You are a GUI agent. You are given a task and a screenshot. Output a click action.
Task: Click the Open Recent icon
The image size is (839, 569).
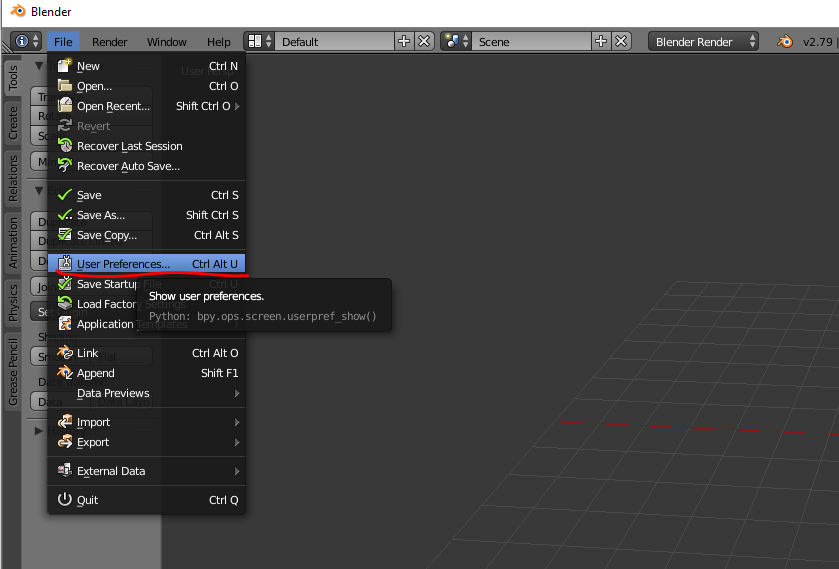click(x=65, y=105)
